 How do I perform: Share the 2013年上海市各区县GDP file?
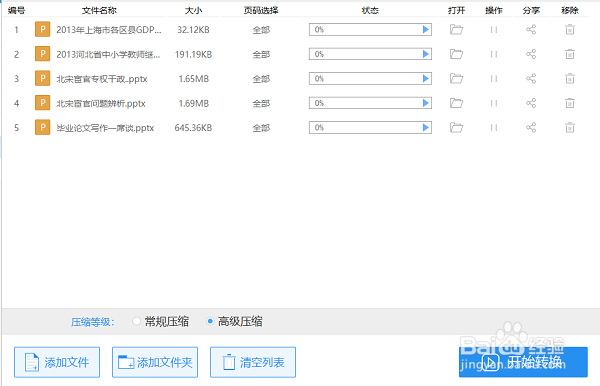pos(531,29)
